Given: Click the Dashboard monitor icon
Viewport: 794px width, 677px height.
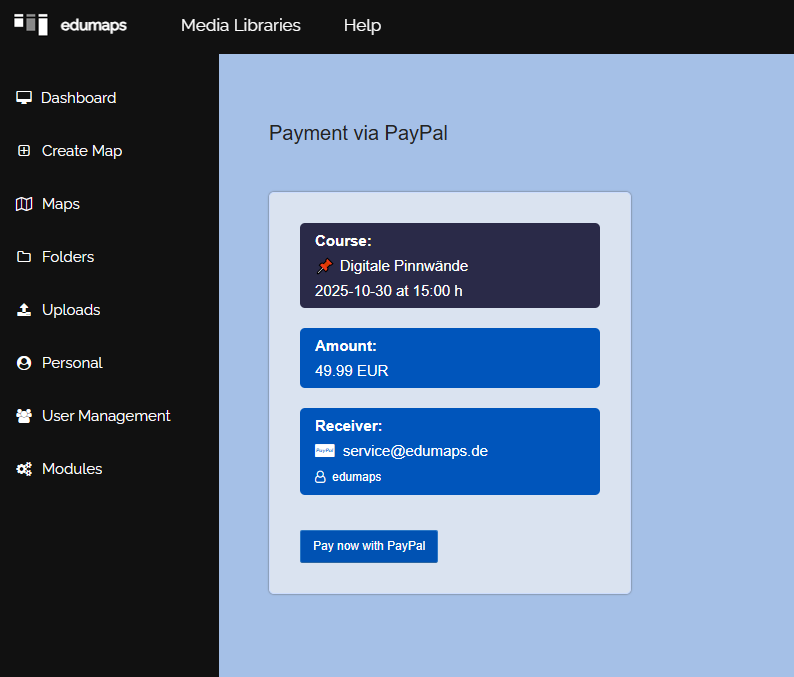Looking at the screenshot, I should 24,98.
